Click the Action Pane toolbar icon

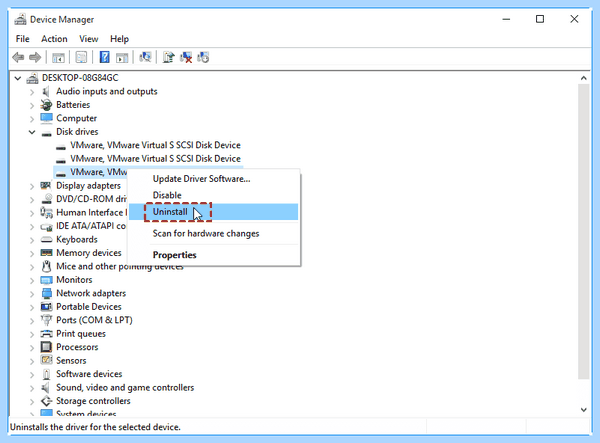click(122, 58)
